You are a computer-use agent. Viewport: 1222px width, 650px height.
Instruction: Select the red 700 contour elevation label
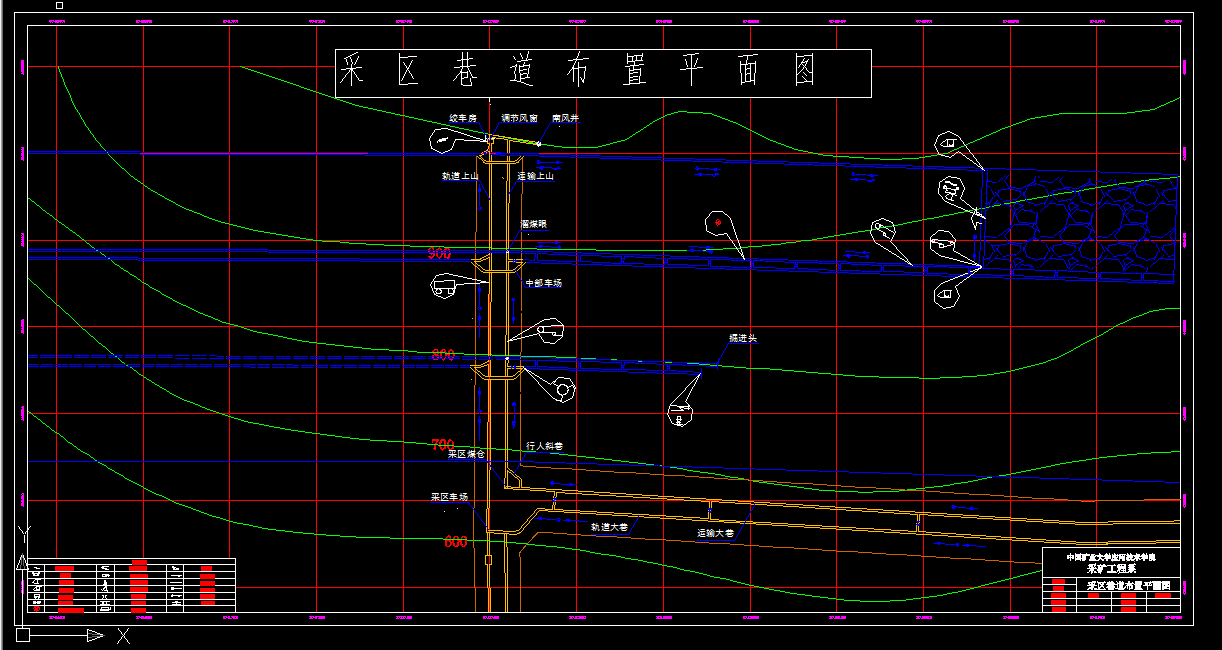443,444
